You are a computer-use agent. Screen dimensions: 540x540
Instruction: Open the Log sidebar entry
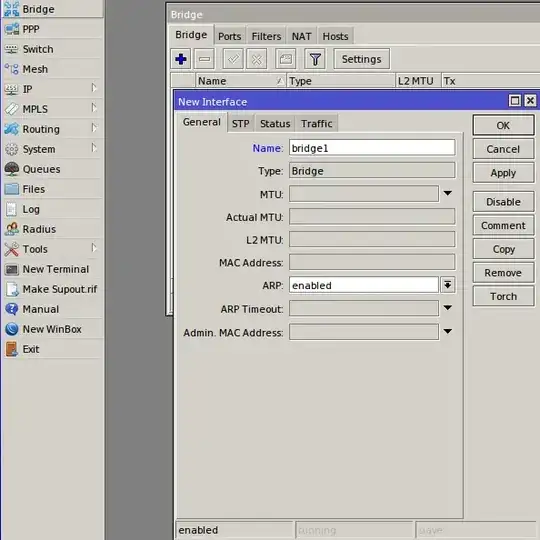52,209
